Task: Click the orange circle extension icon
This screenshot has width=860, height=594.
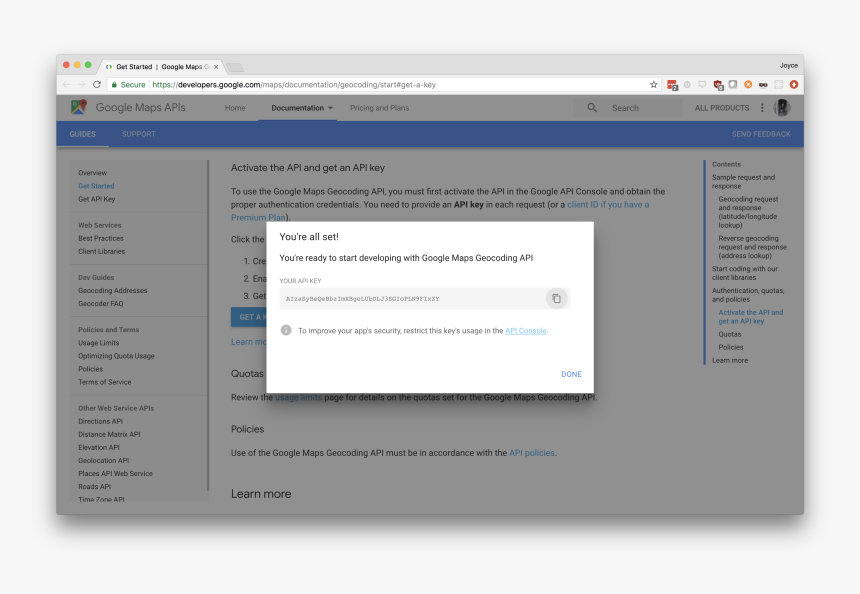Action: pos(748,84)
